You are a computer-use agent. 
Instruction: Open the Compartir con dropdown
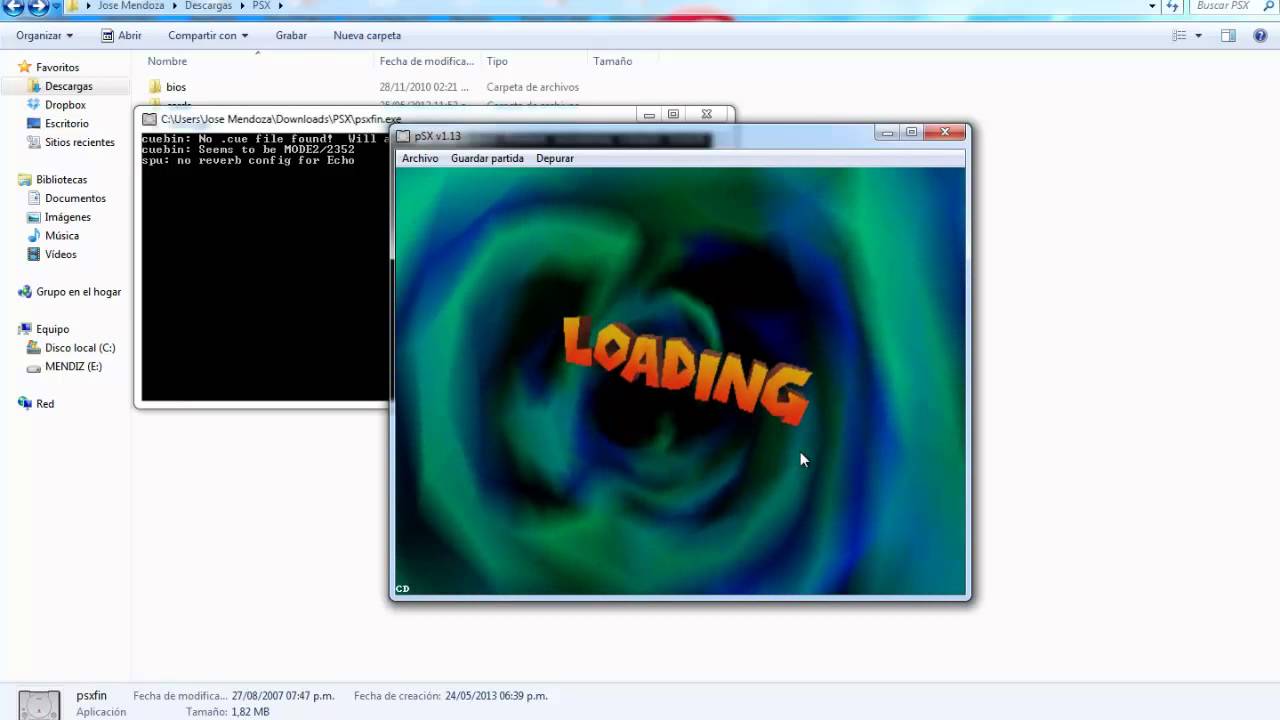coord(208,35)
